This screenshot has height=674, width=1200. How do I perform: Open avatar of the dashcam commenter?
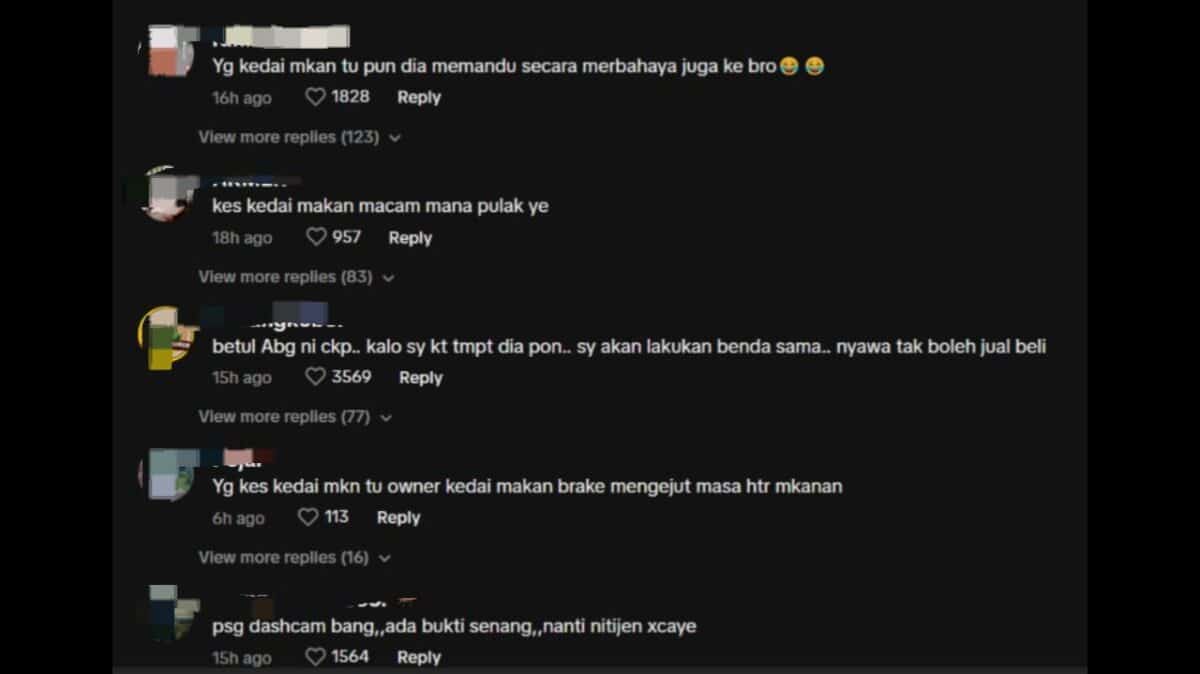(x=172, y=614)
